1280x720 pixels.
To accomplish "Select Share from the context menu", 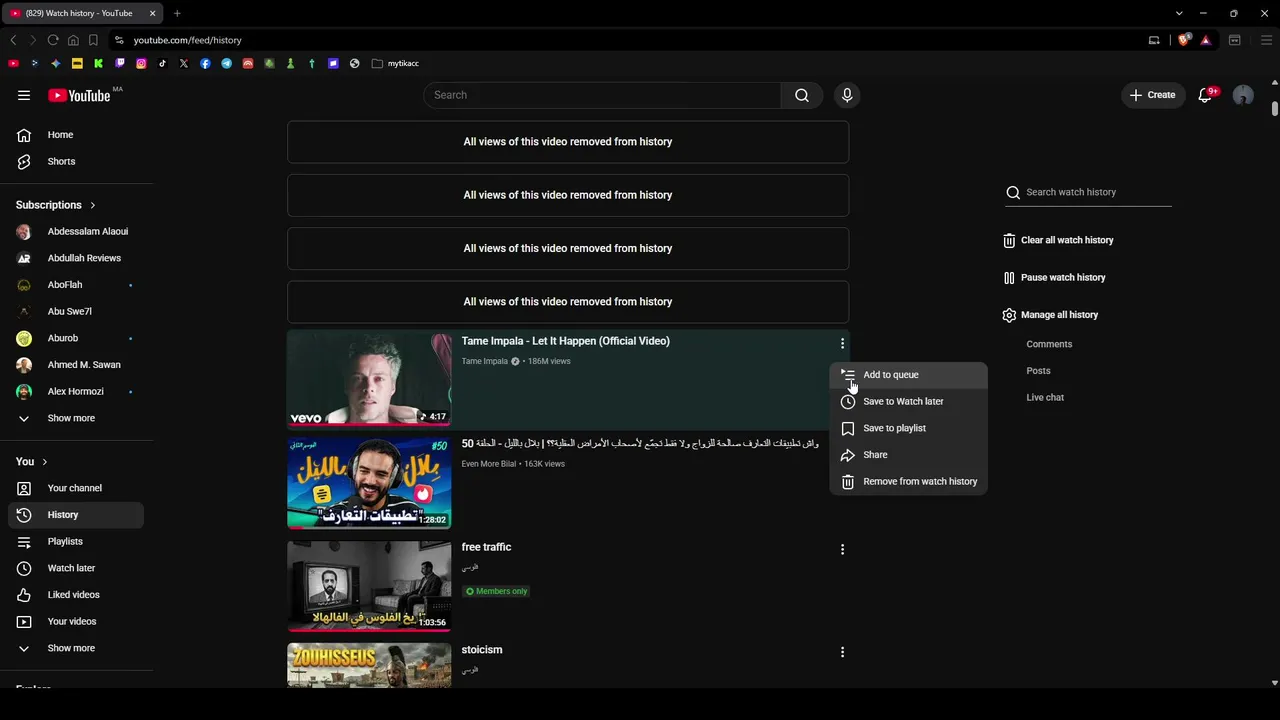I will [x=909, y=455].
